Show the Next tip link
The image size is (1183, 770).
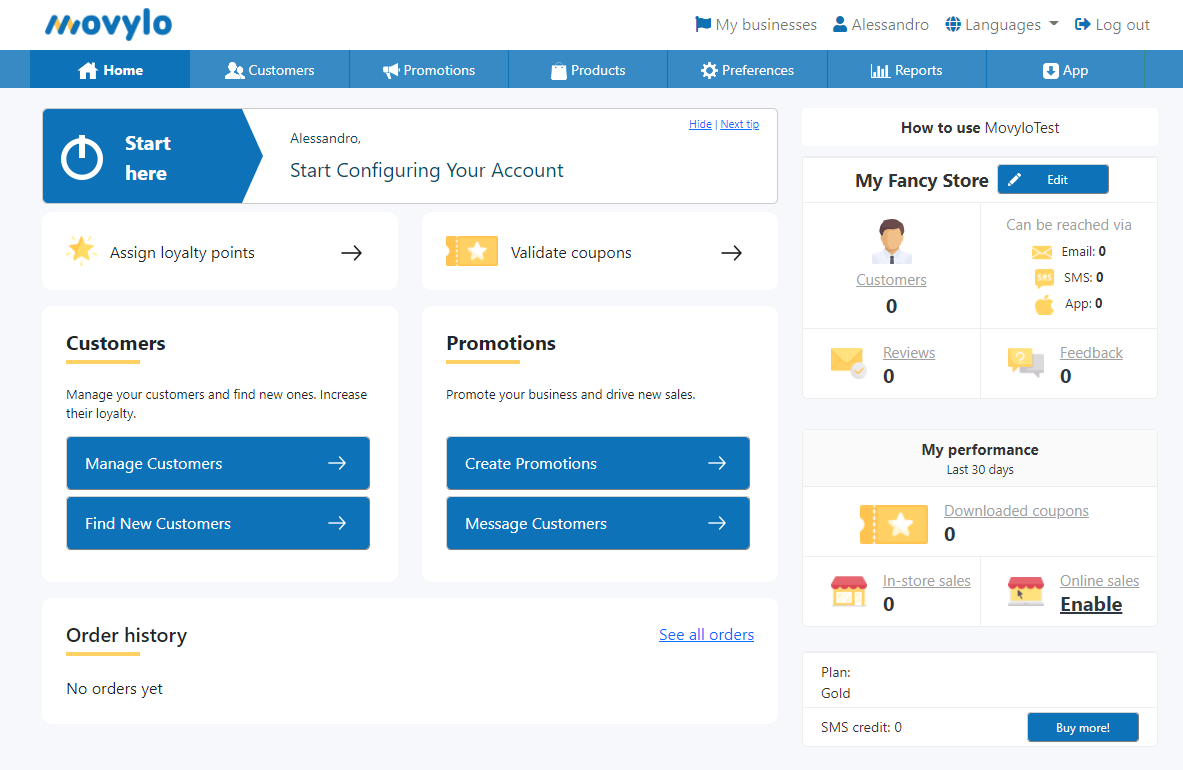pos(739,124)
